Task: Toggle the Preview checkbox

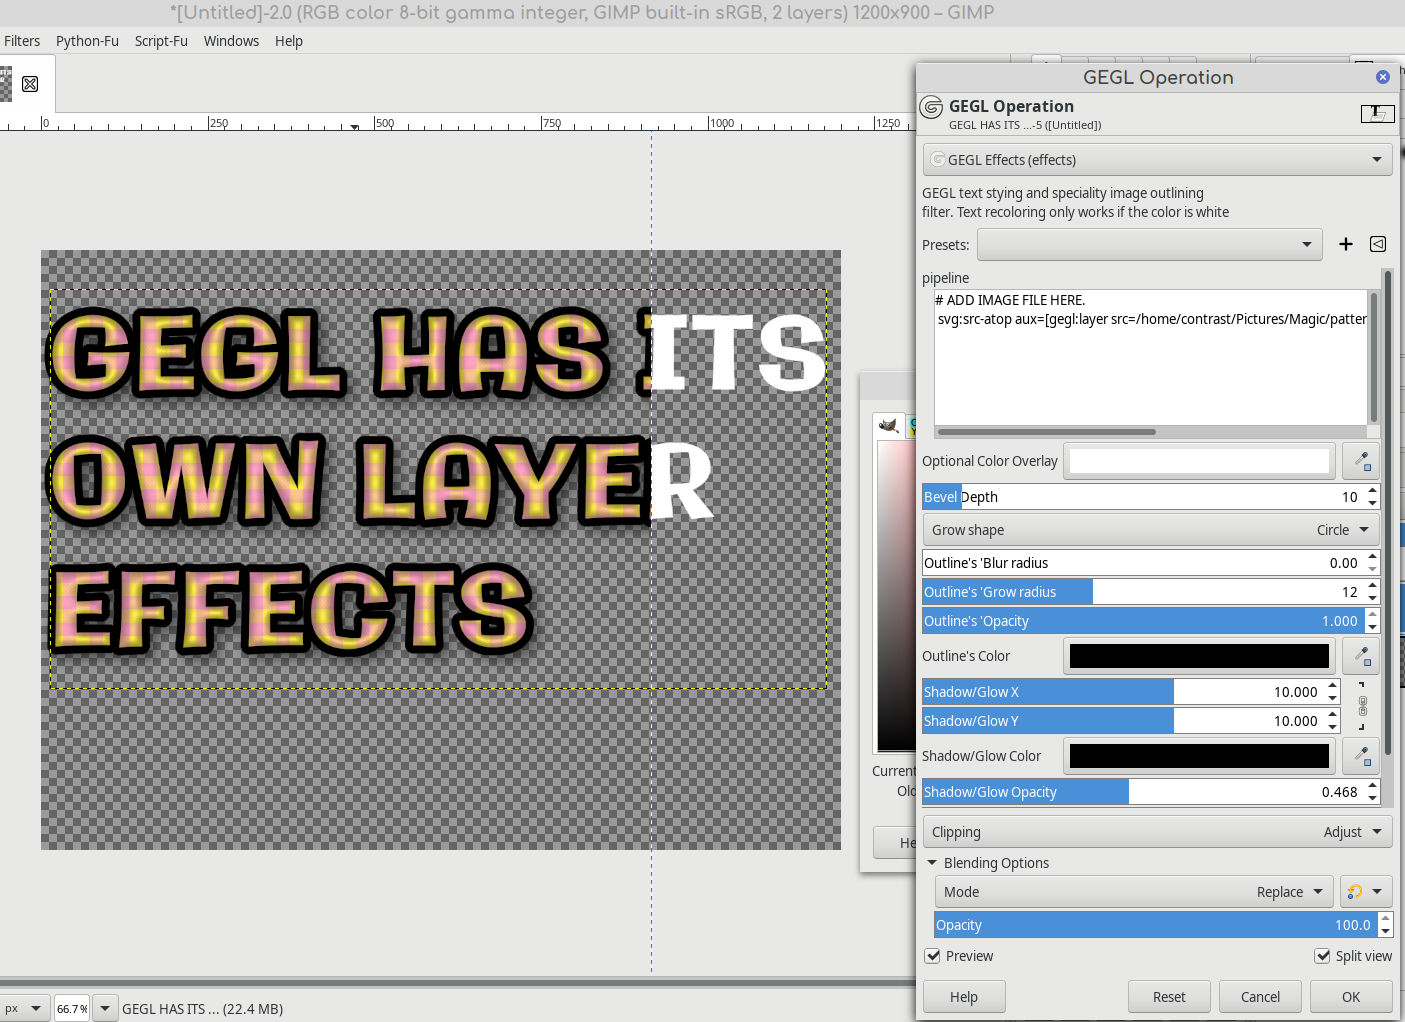Action: [933, 956]
